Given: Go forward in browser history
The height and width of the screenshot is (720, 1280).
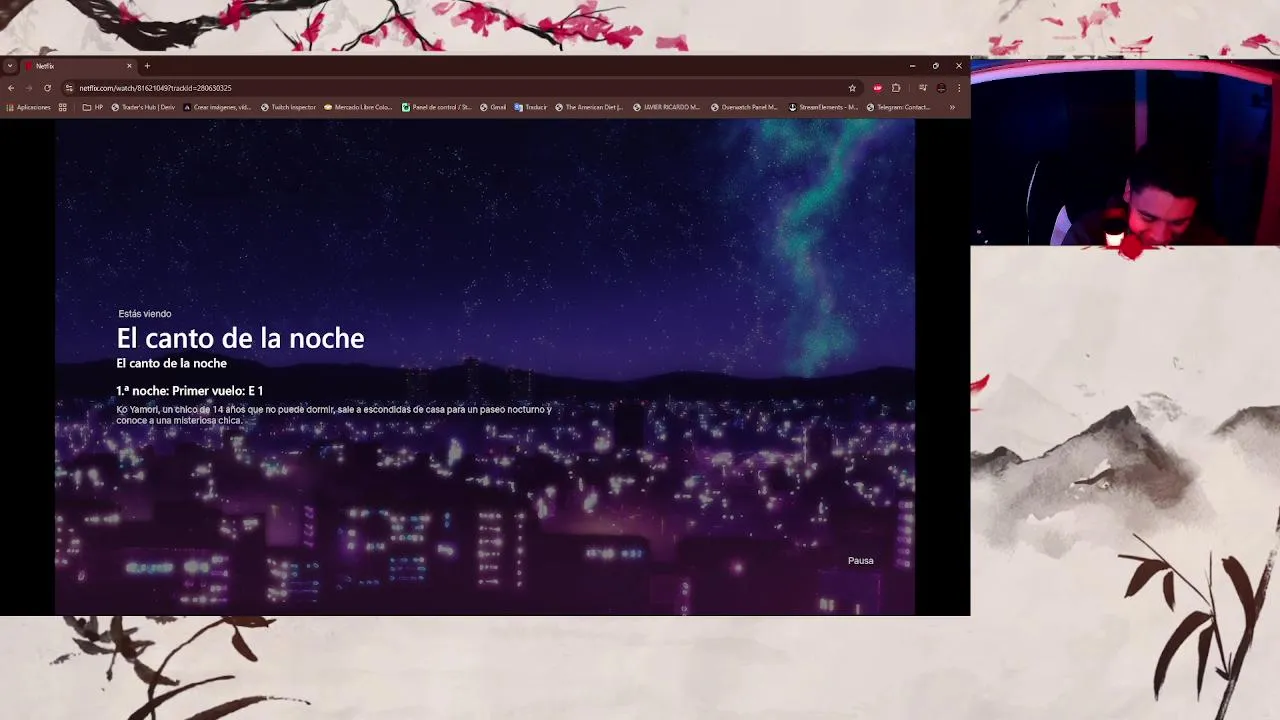Looking at the screenshot, I should (x=28, y=88).
